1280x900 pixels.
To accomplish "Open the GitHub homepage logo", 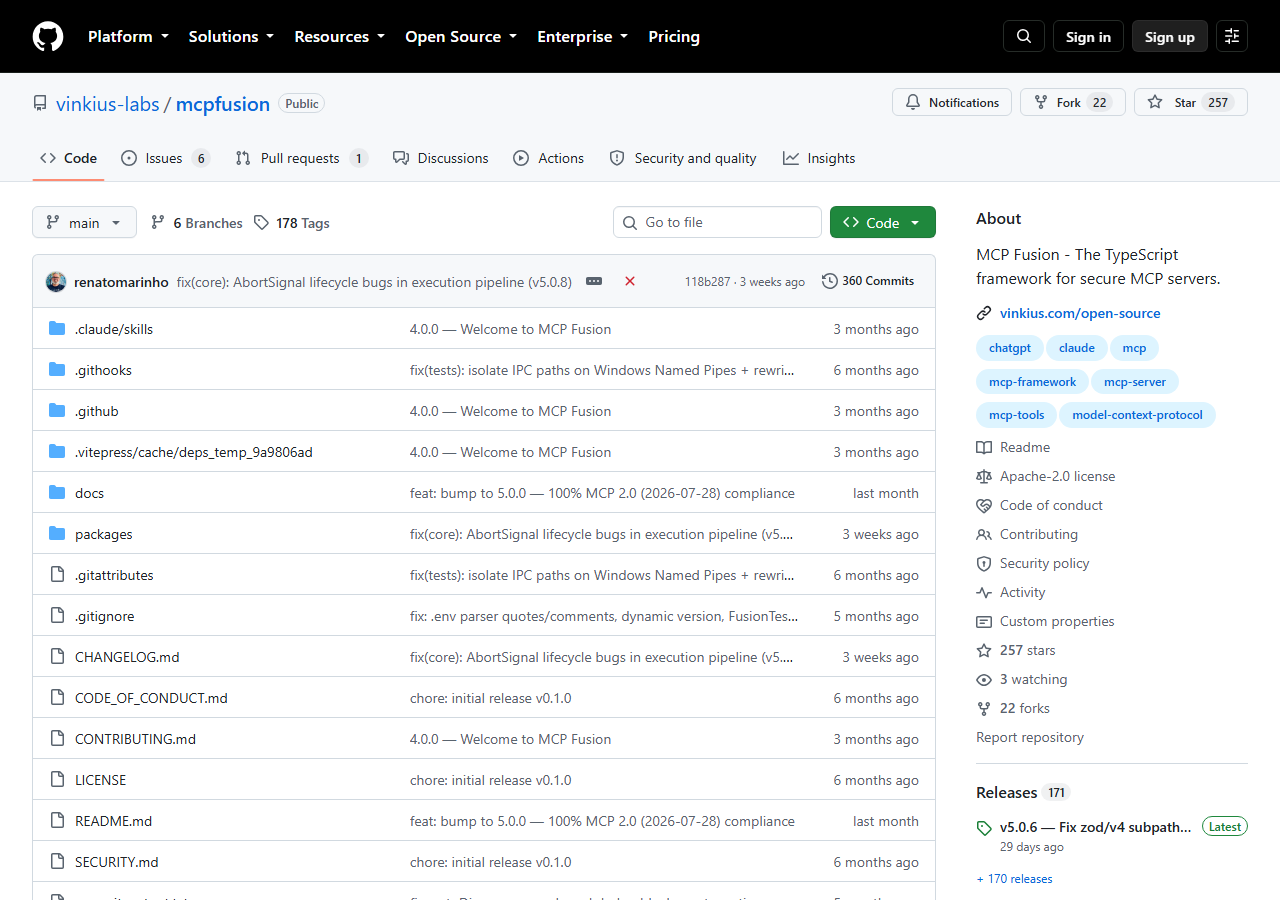I will (x=48, y=37).
